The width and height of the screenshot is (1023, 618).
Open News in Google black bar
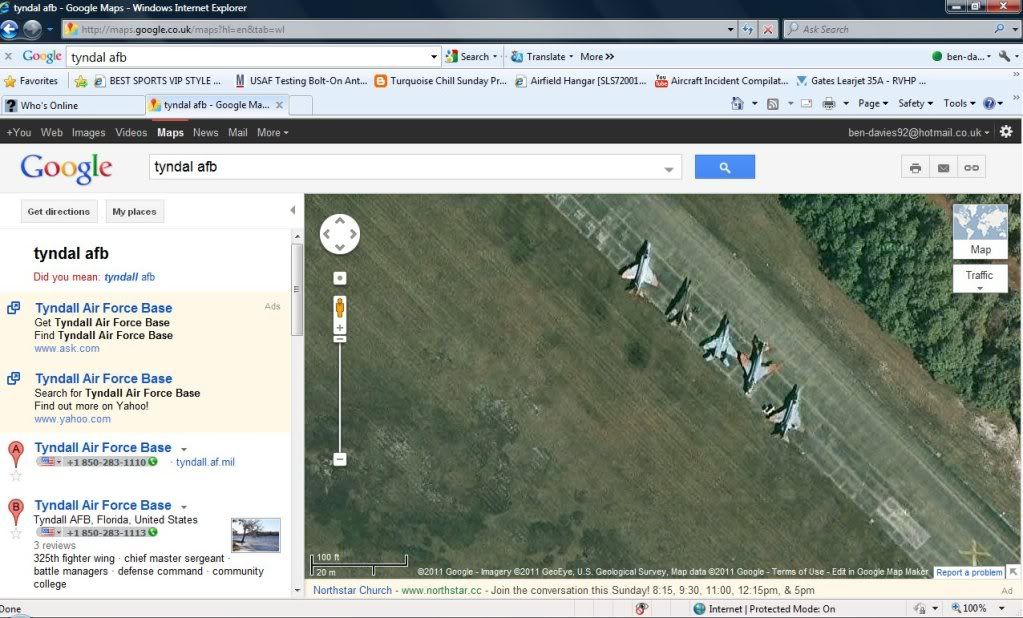tap(206, 132)
